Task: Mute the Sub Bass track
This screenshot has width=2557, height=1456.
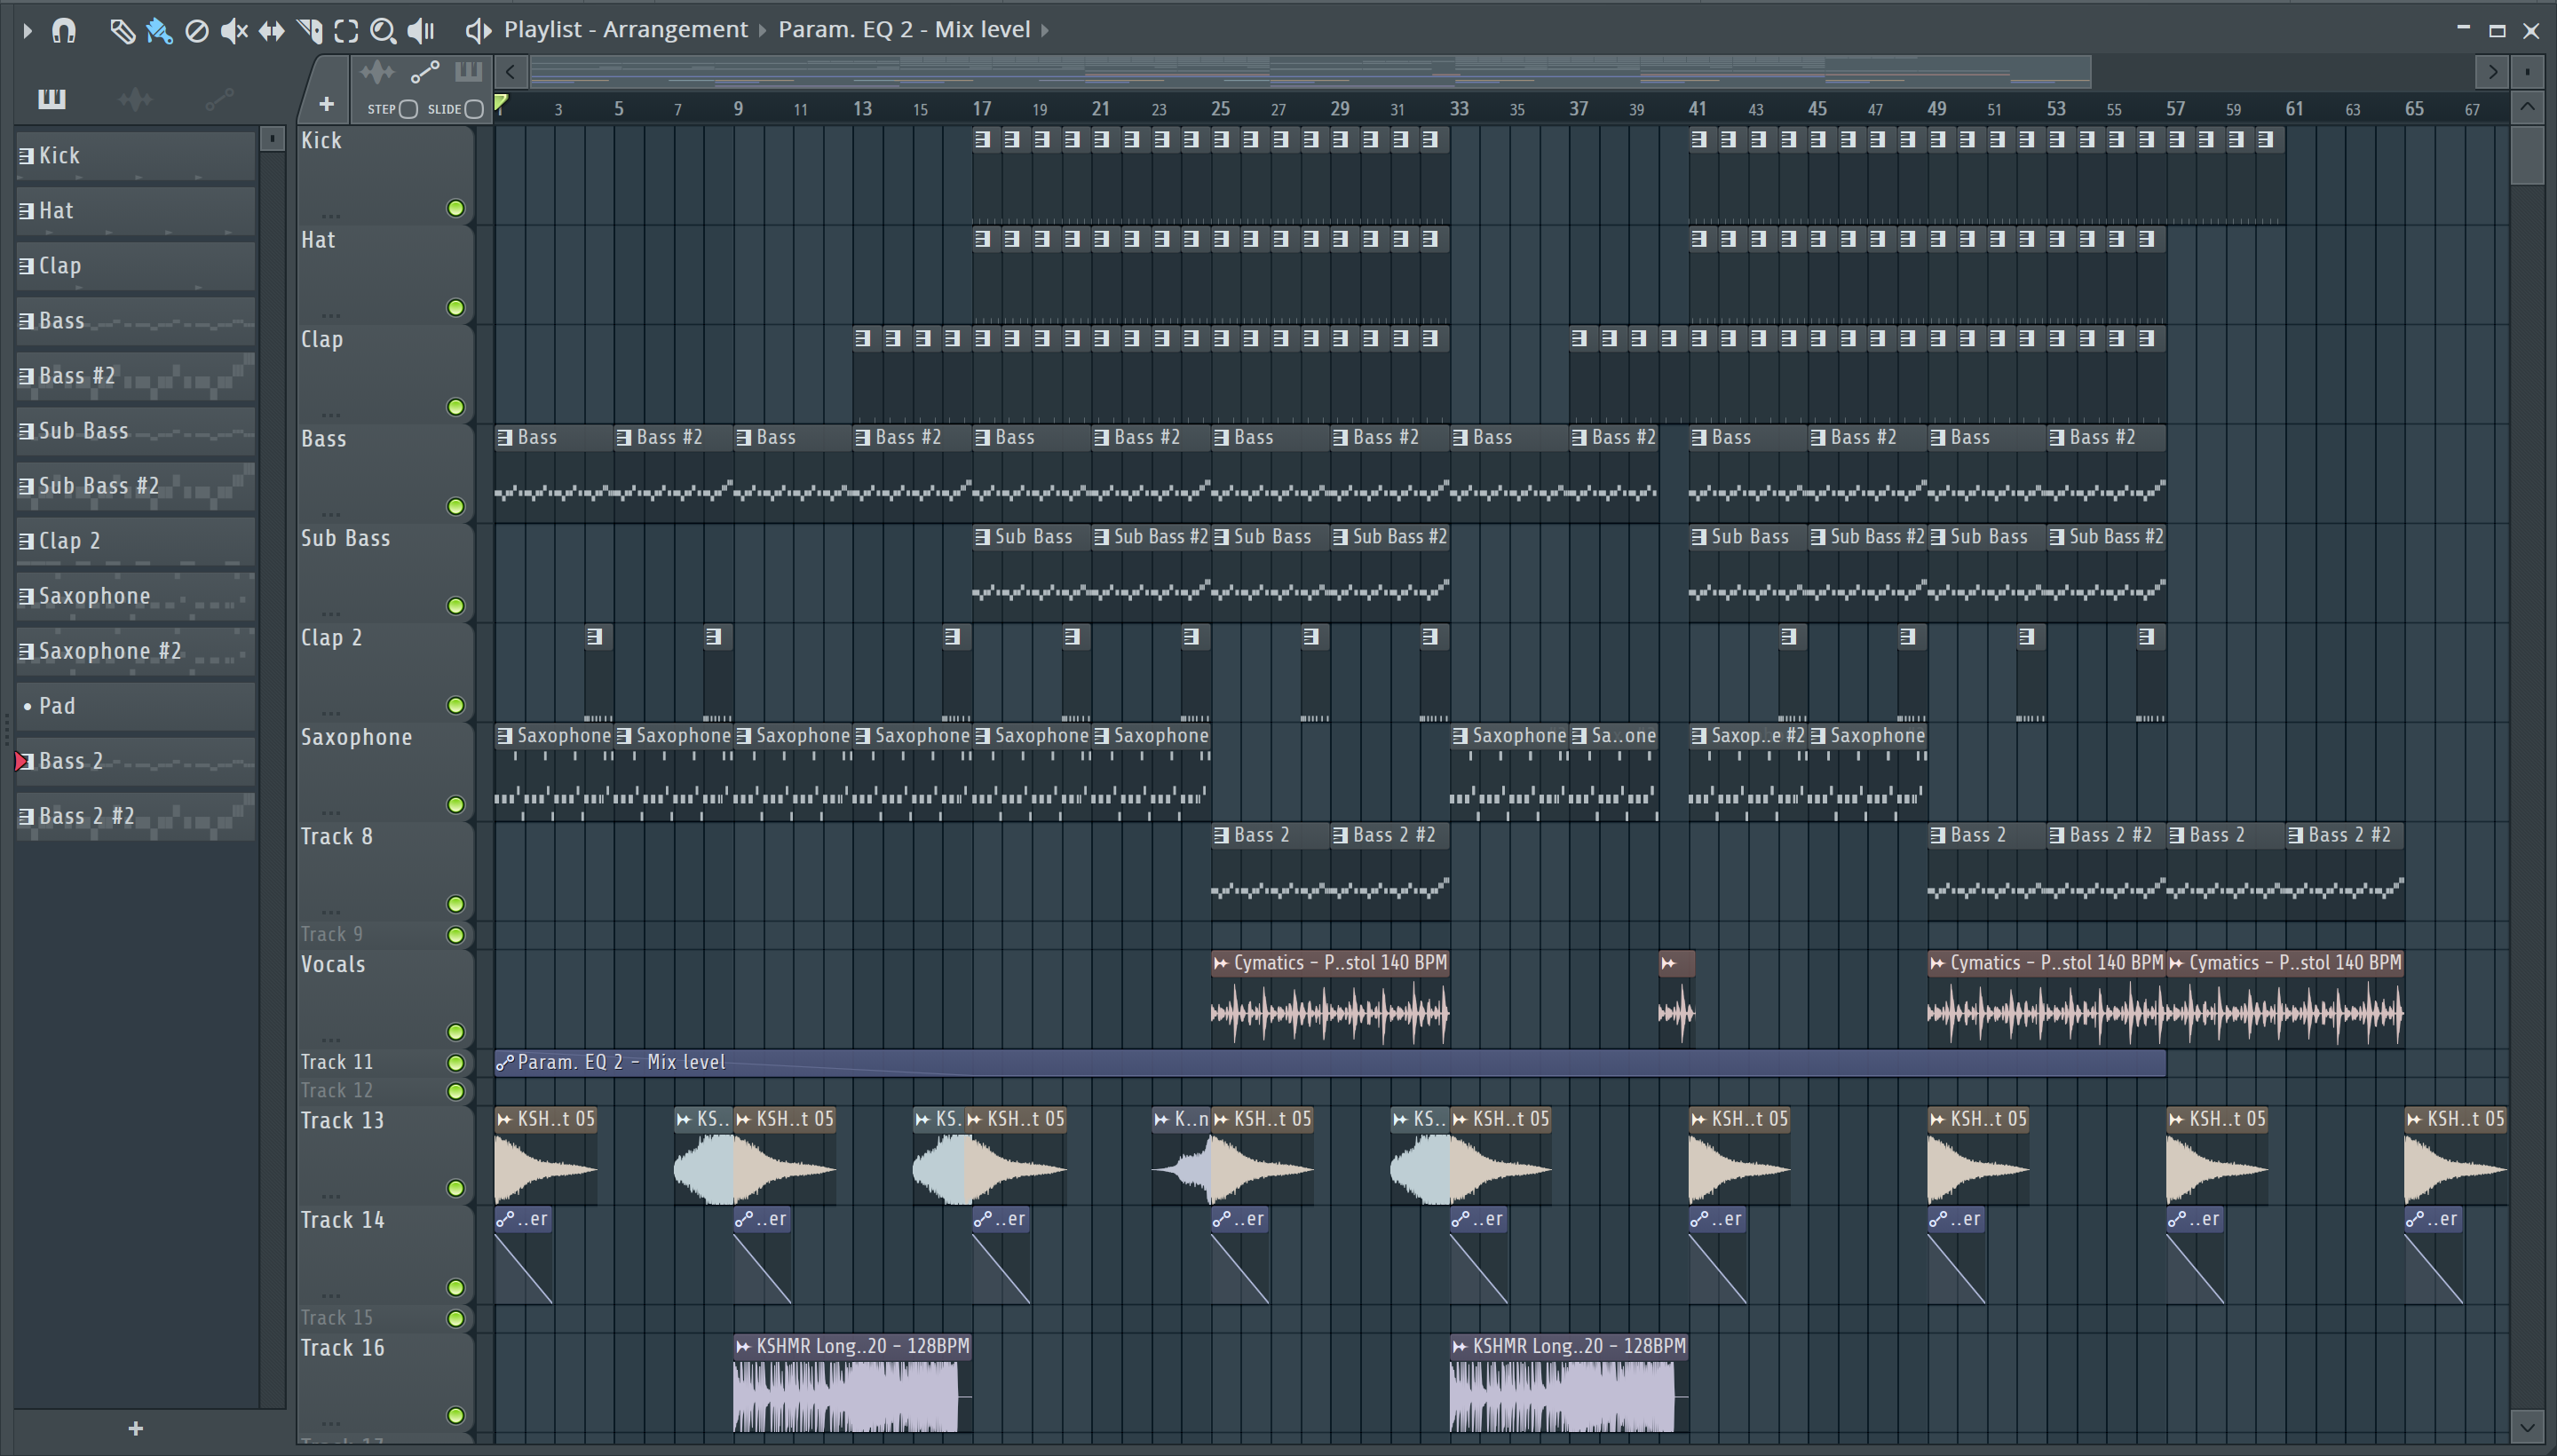Action: coord(455,606)
